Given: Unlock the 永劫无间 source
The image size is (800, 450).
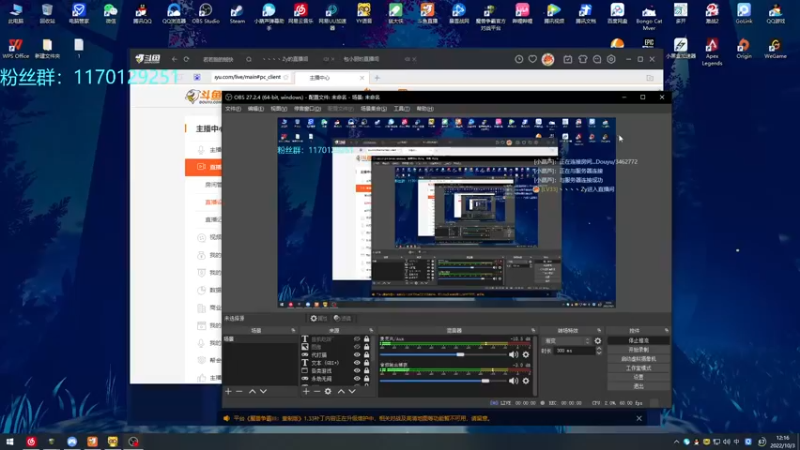Looking at the screenshot, I should point(366,379).
